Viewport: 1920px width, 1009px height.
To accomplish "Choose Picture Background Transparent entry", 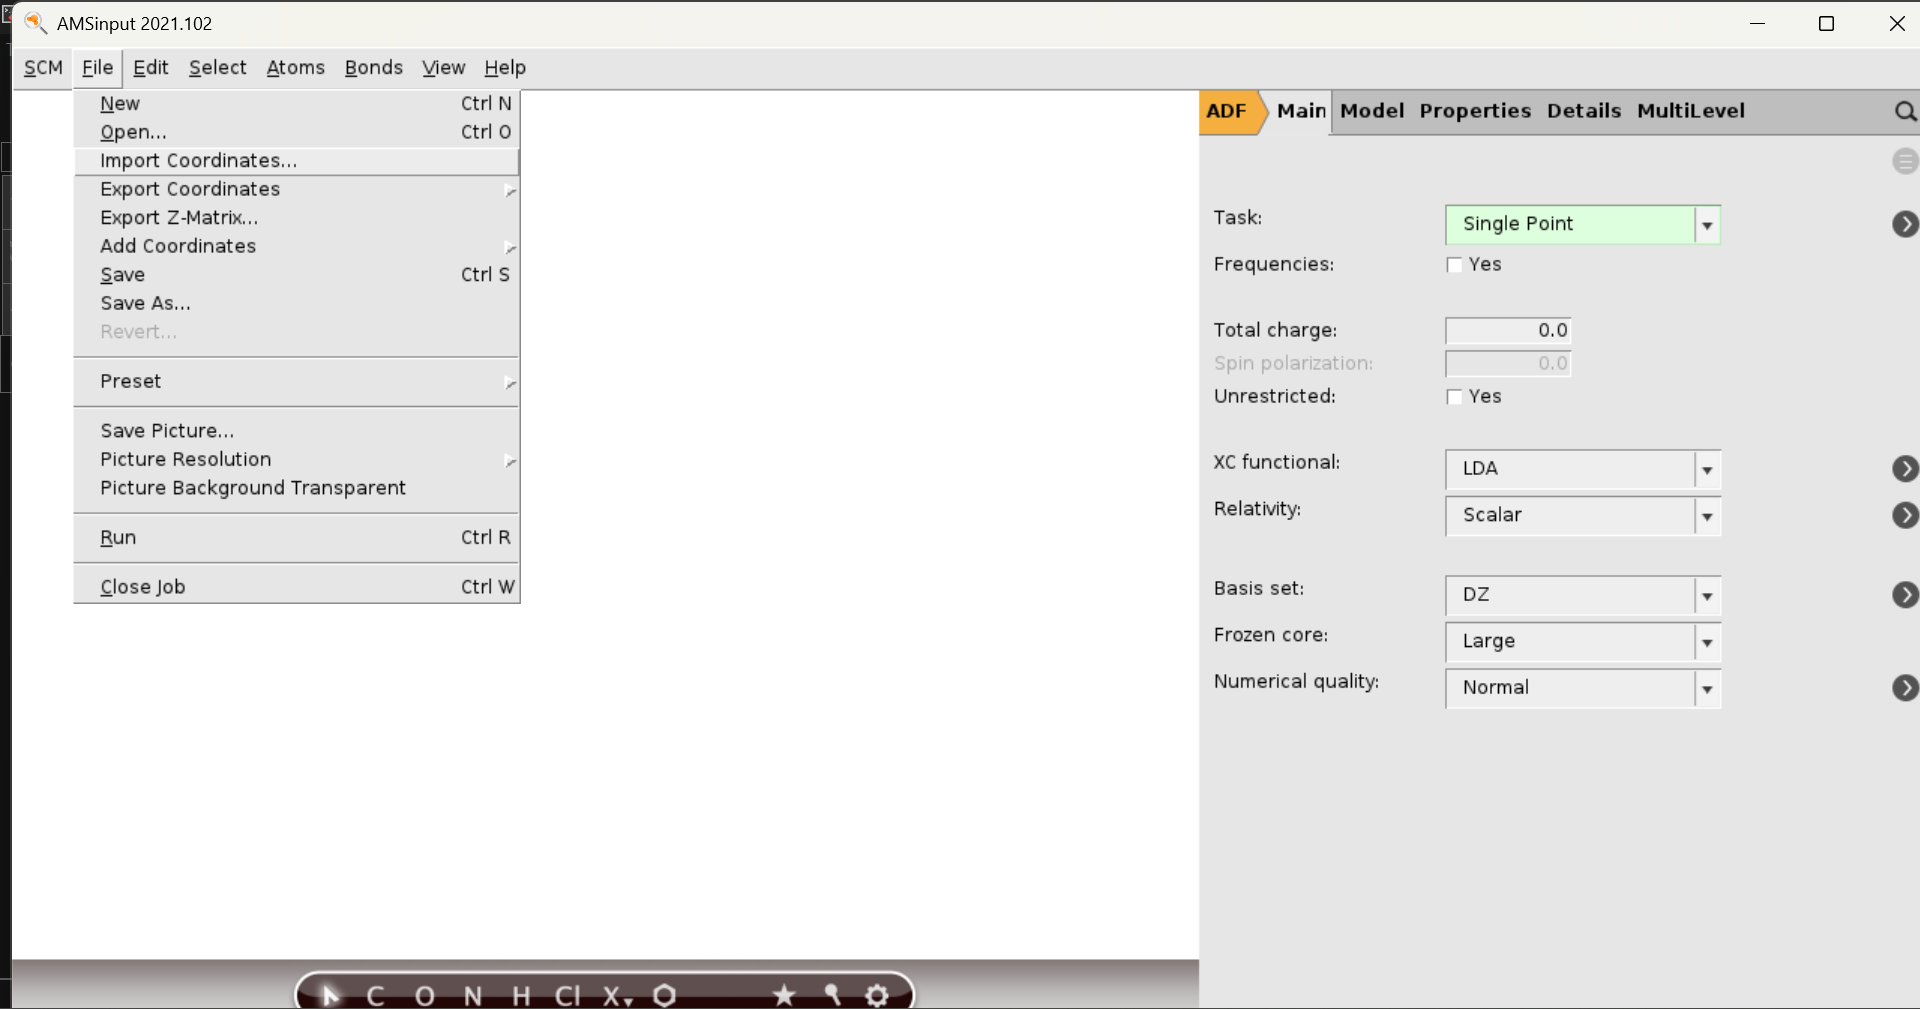I will pos(297,488).
